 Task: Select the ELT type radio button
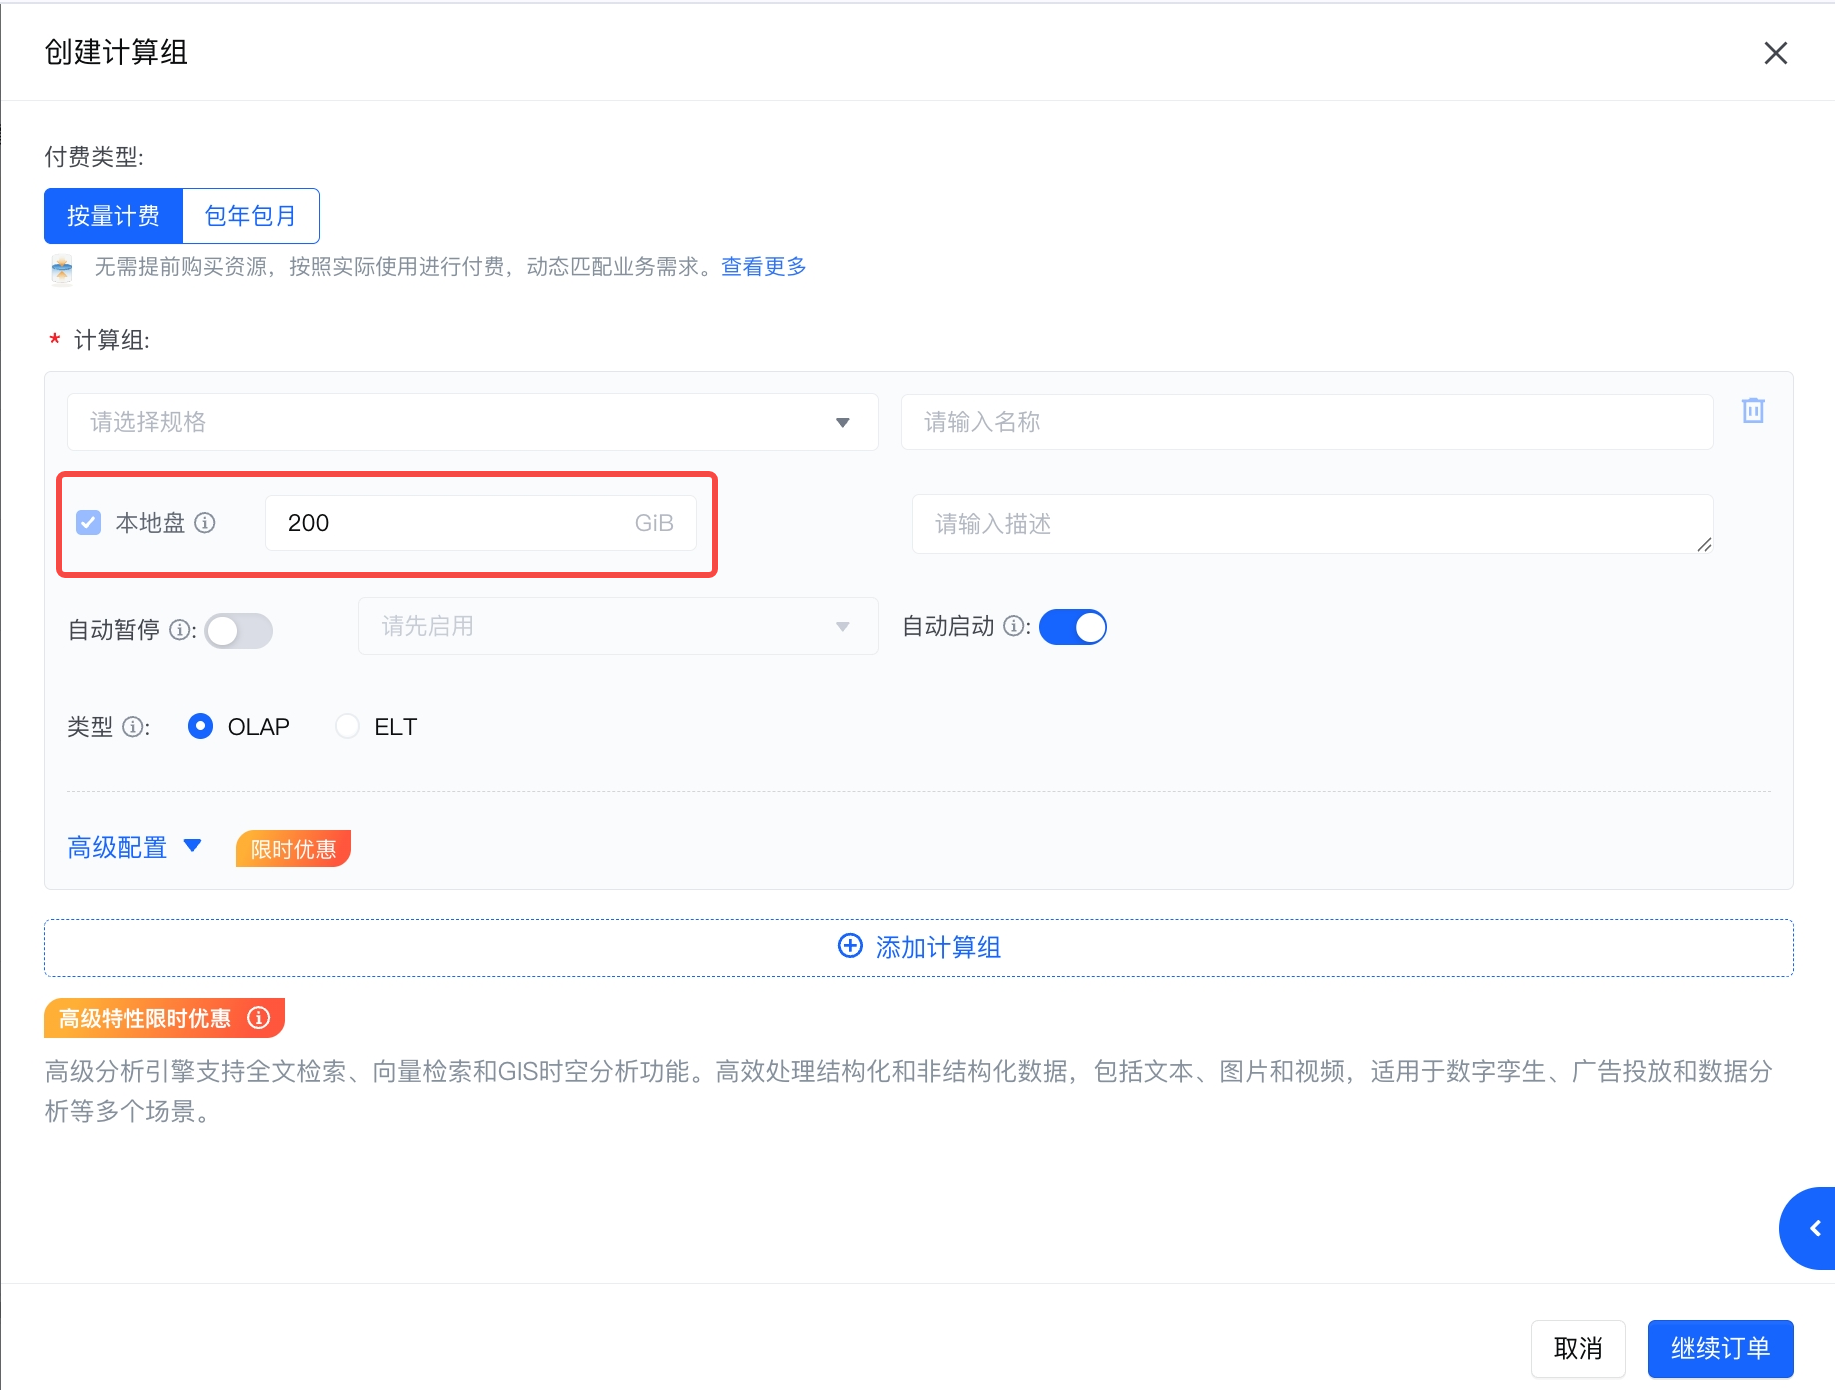[347, 726]
